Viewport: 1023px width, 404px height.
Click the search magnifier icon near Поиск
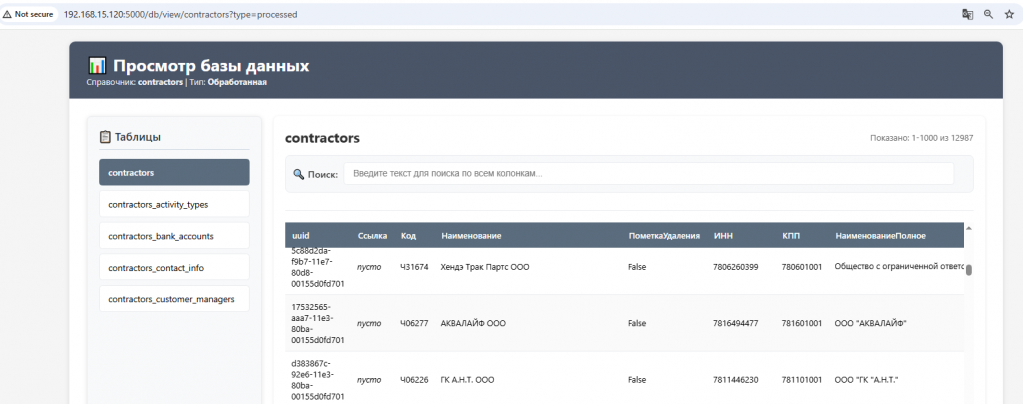tap(298, 174)
